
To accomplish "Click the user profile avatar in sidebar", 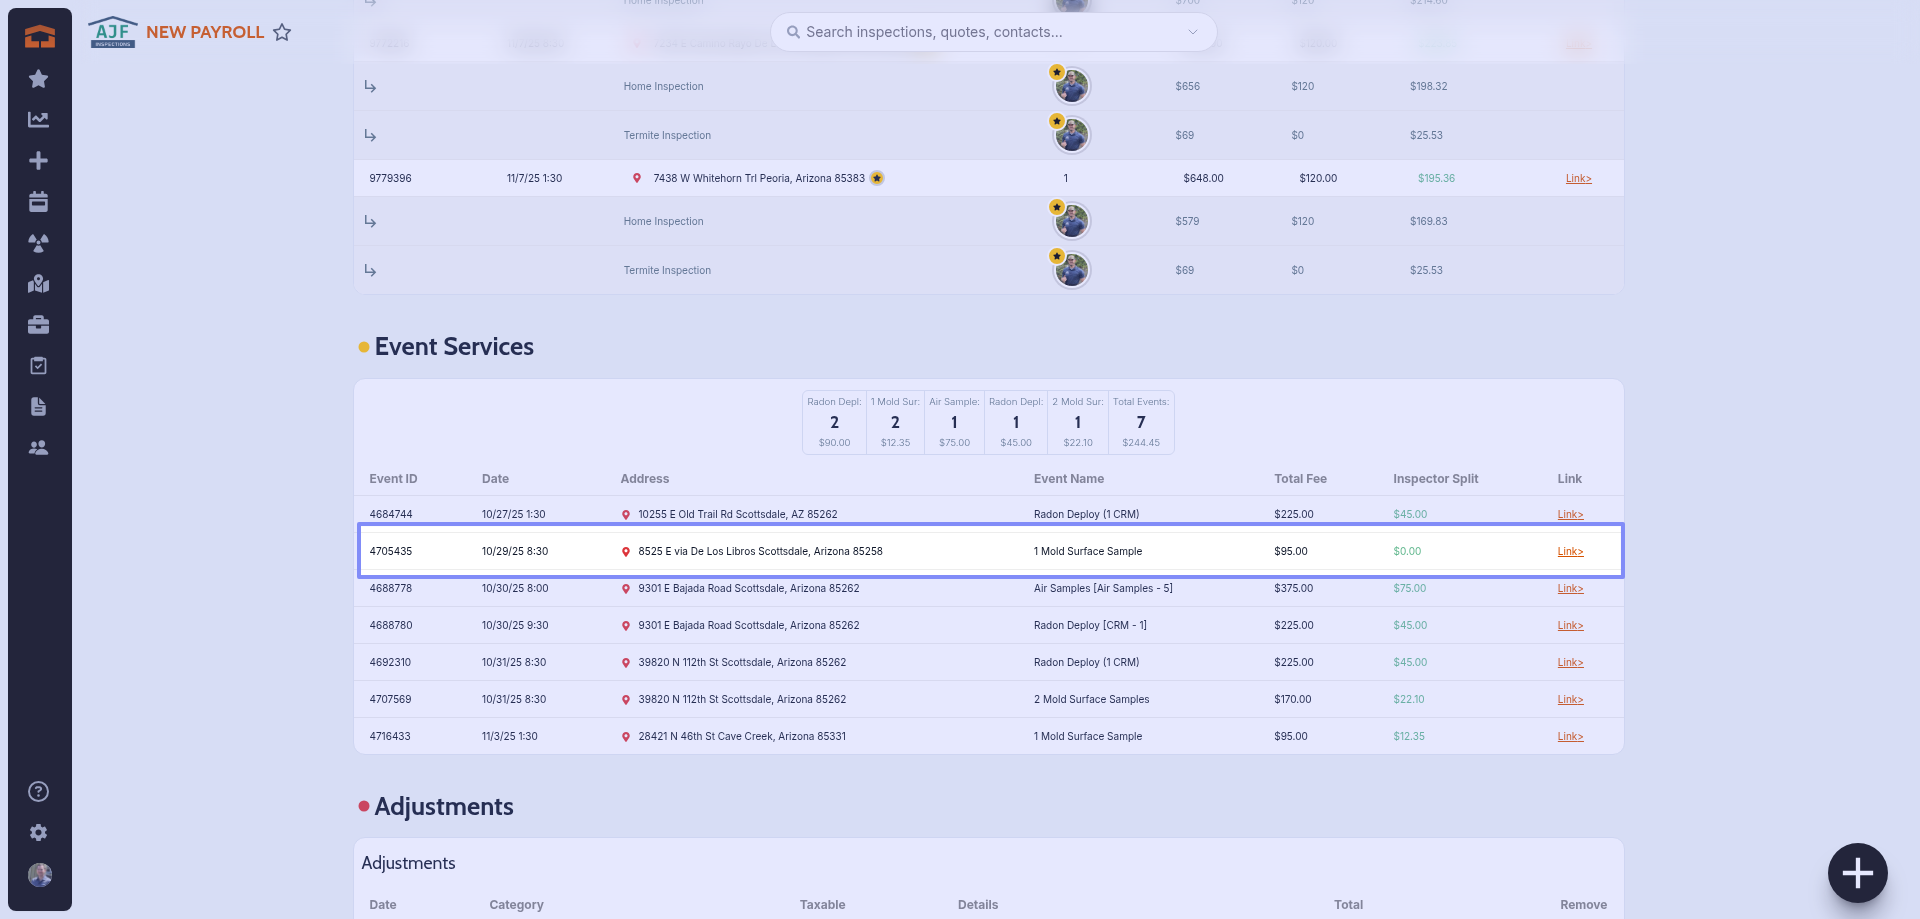I will click(x=39, y=875).
